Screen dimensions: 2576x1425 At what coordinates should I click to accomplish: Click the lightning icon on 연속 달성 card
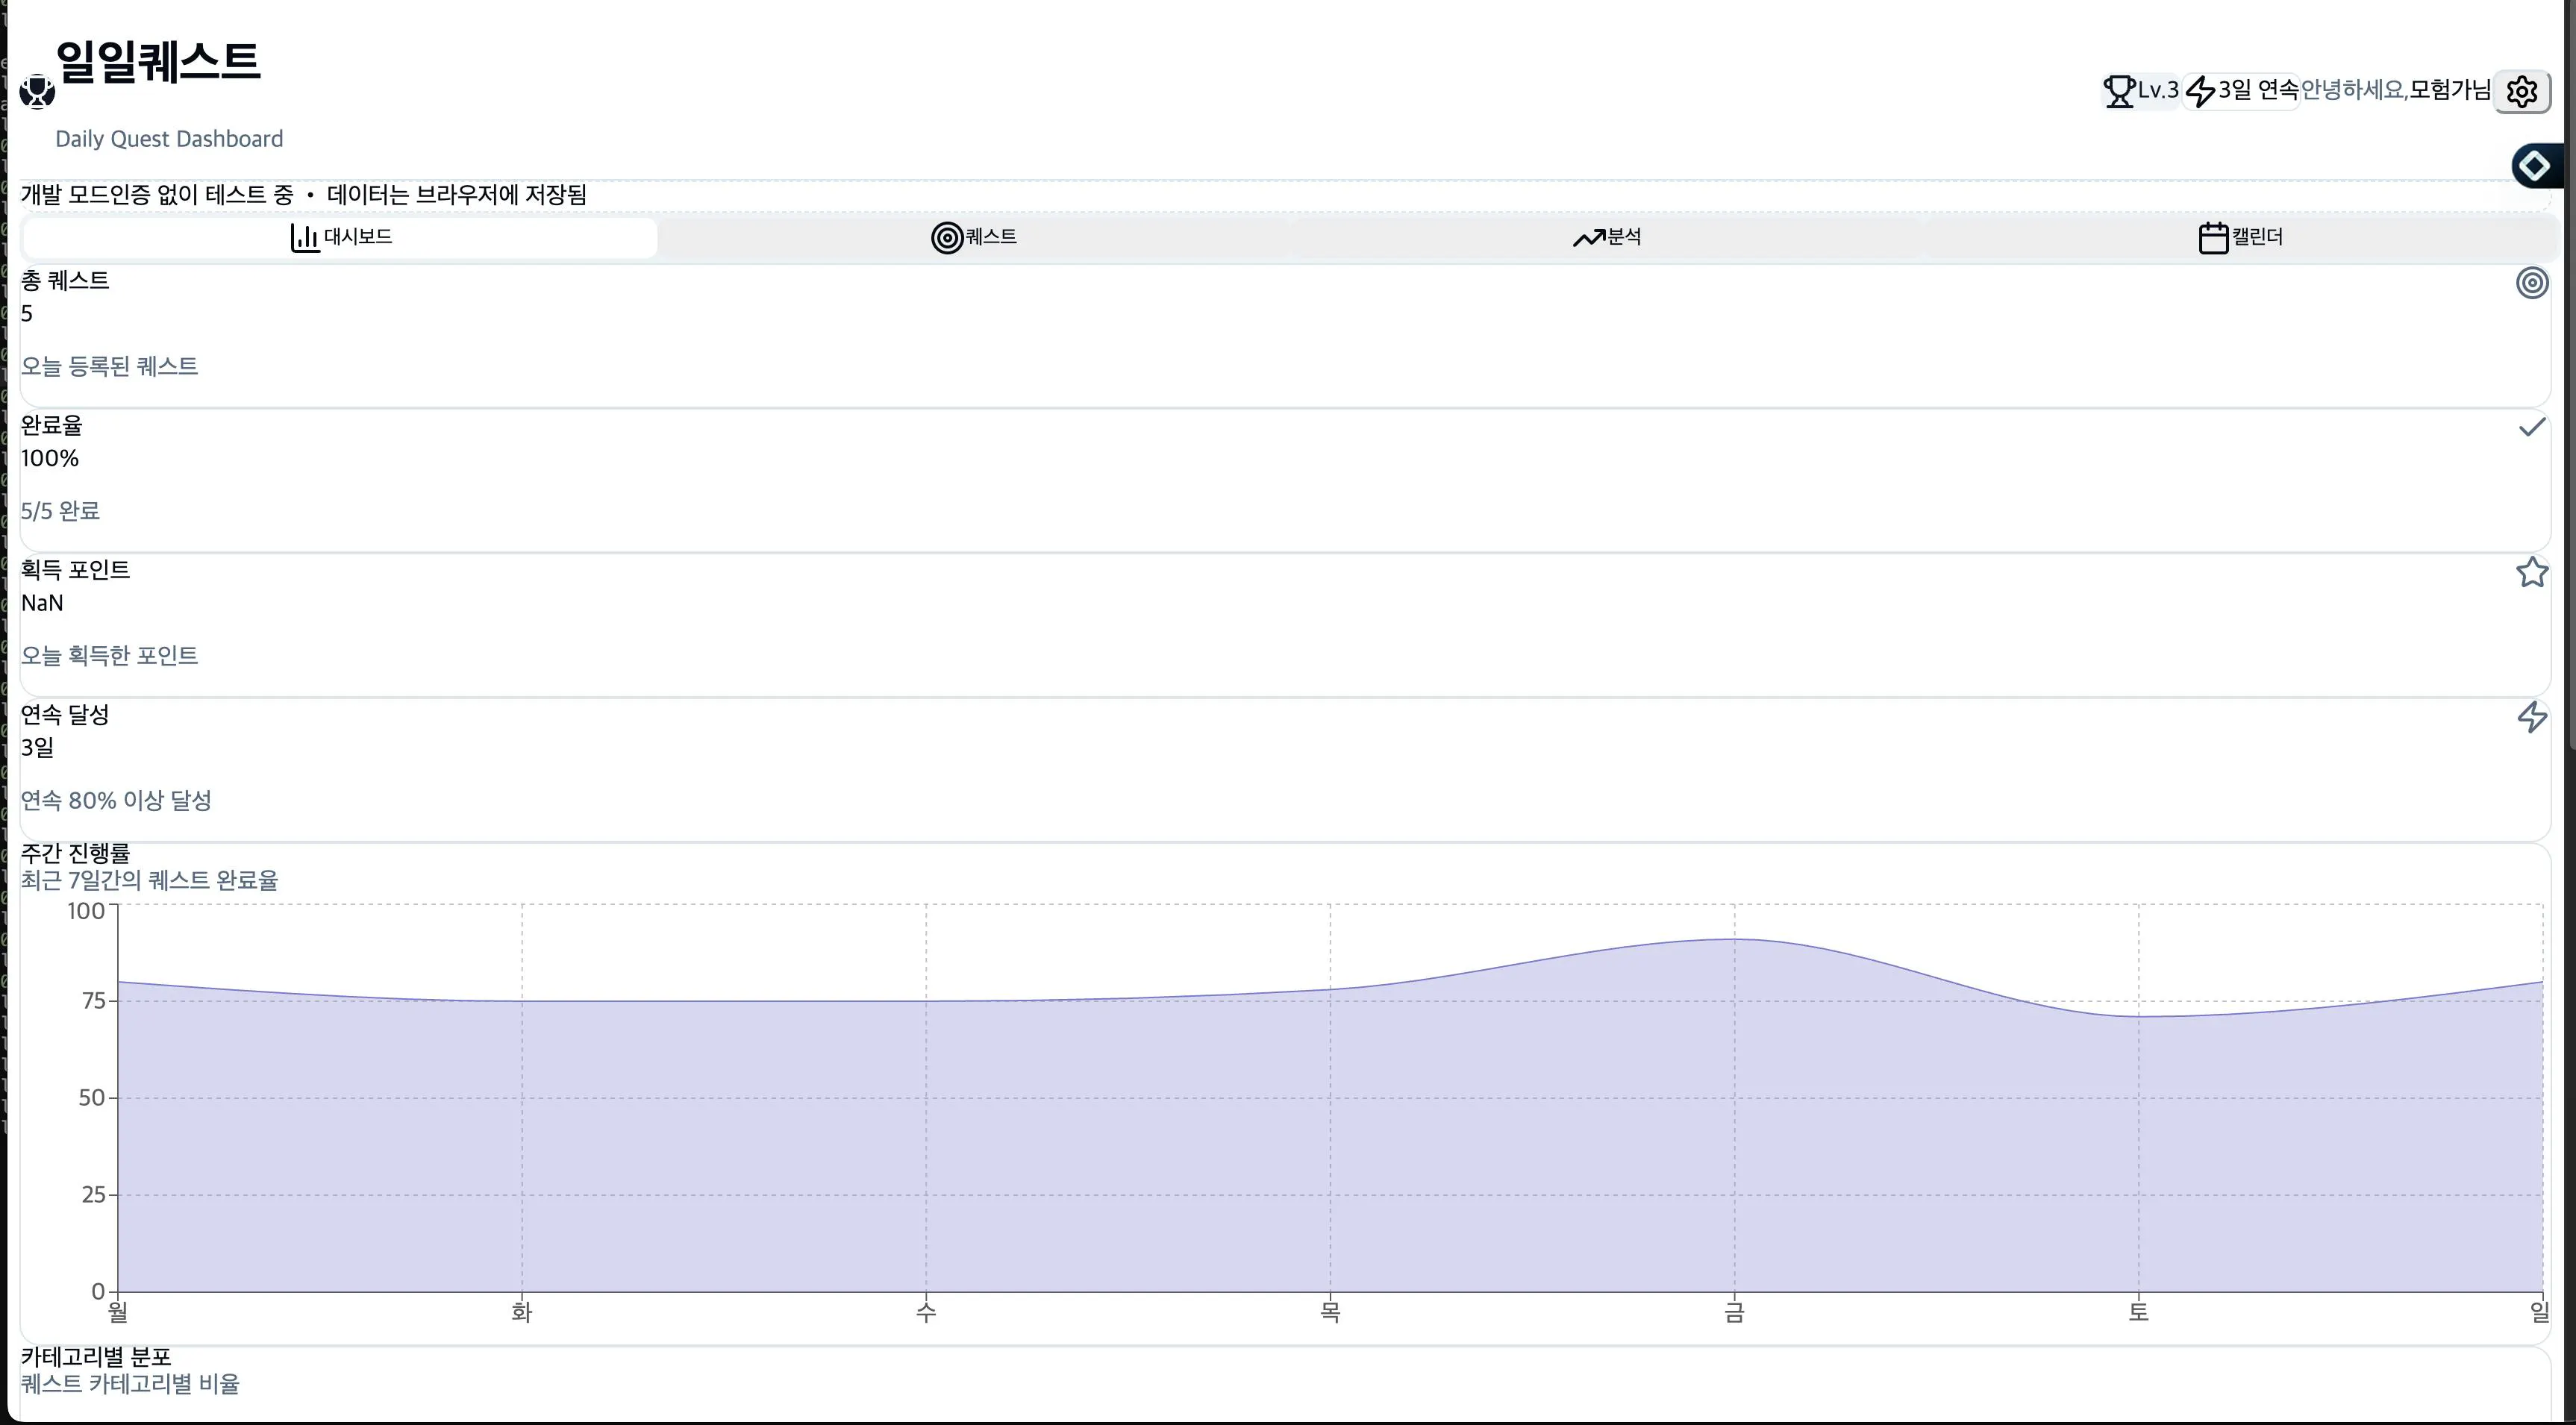point(2531,717)
